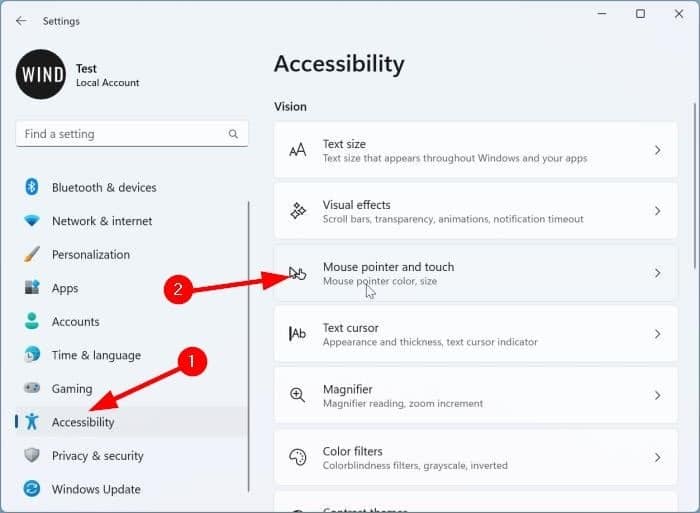Click the back arrow in Settings
700x513 pixels.
[x=21, y=21]
